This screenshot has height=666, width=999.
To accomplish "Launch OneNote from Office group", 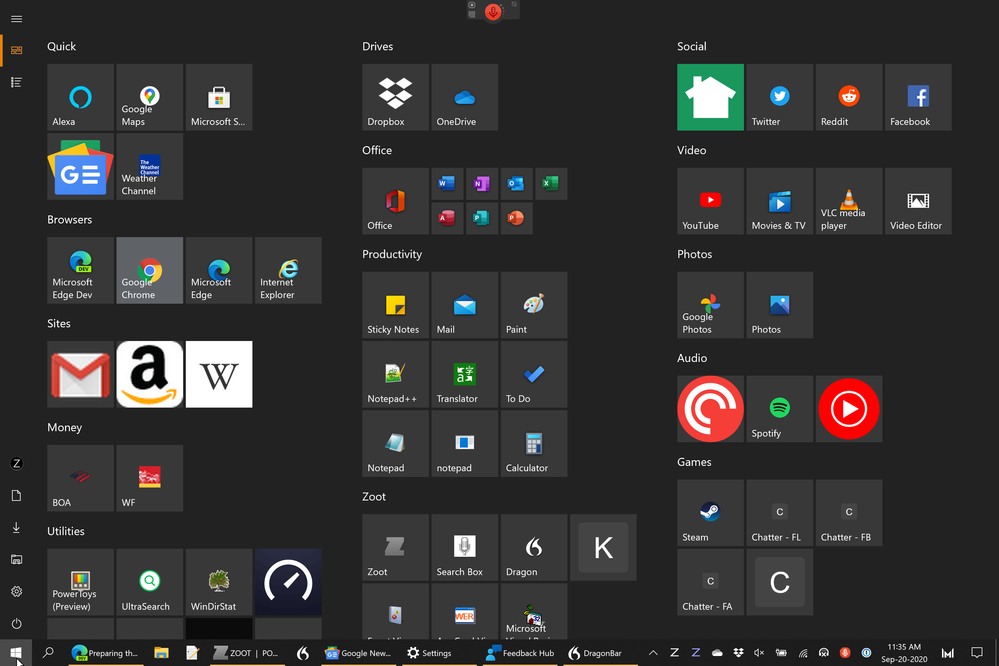I will tap(482, 184).
